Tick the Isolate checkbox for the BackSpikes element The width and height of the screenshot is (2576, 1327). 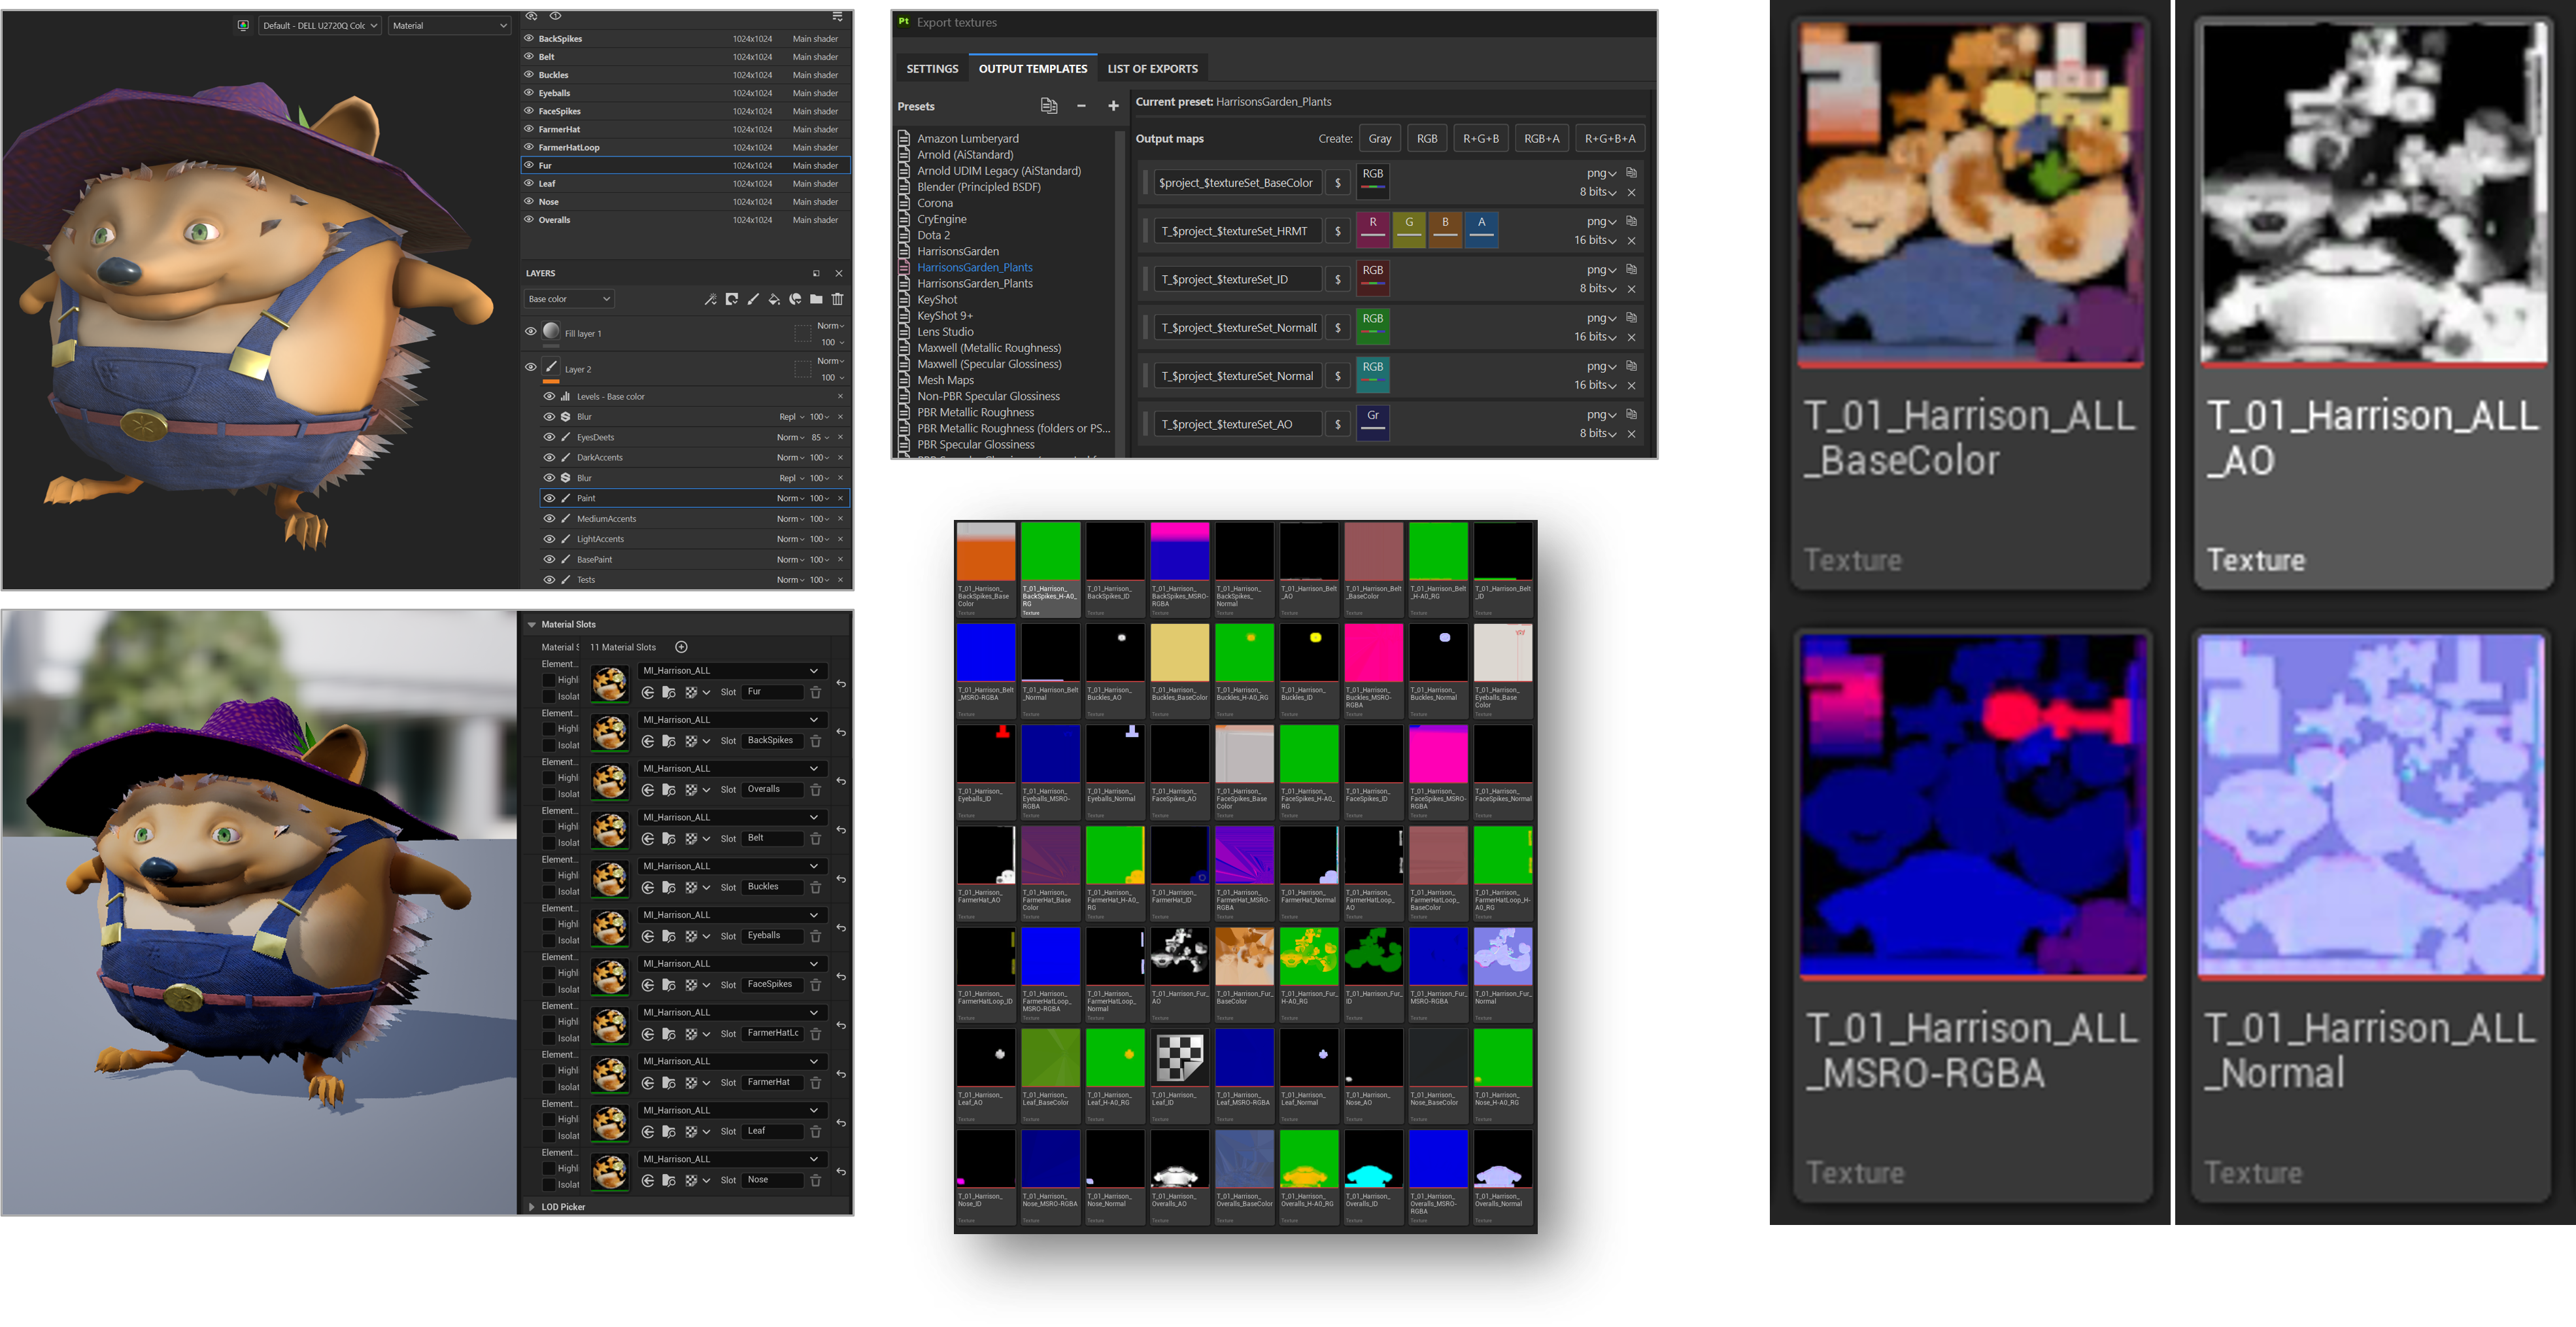(x=549, y=745)
